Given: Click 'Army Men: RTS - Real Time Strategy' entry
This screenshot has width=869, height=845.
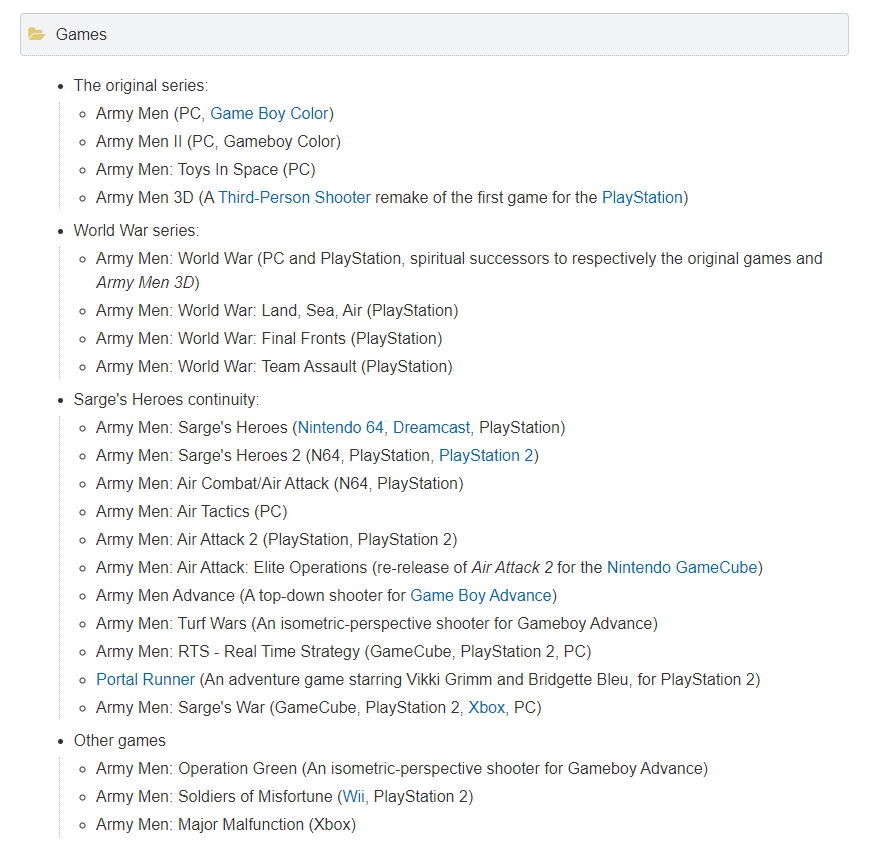Looking at the screenshot, I should 344,652.
